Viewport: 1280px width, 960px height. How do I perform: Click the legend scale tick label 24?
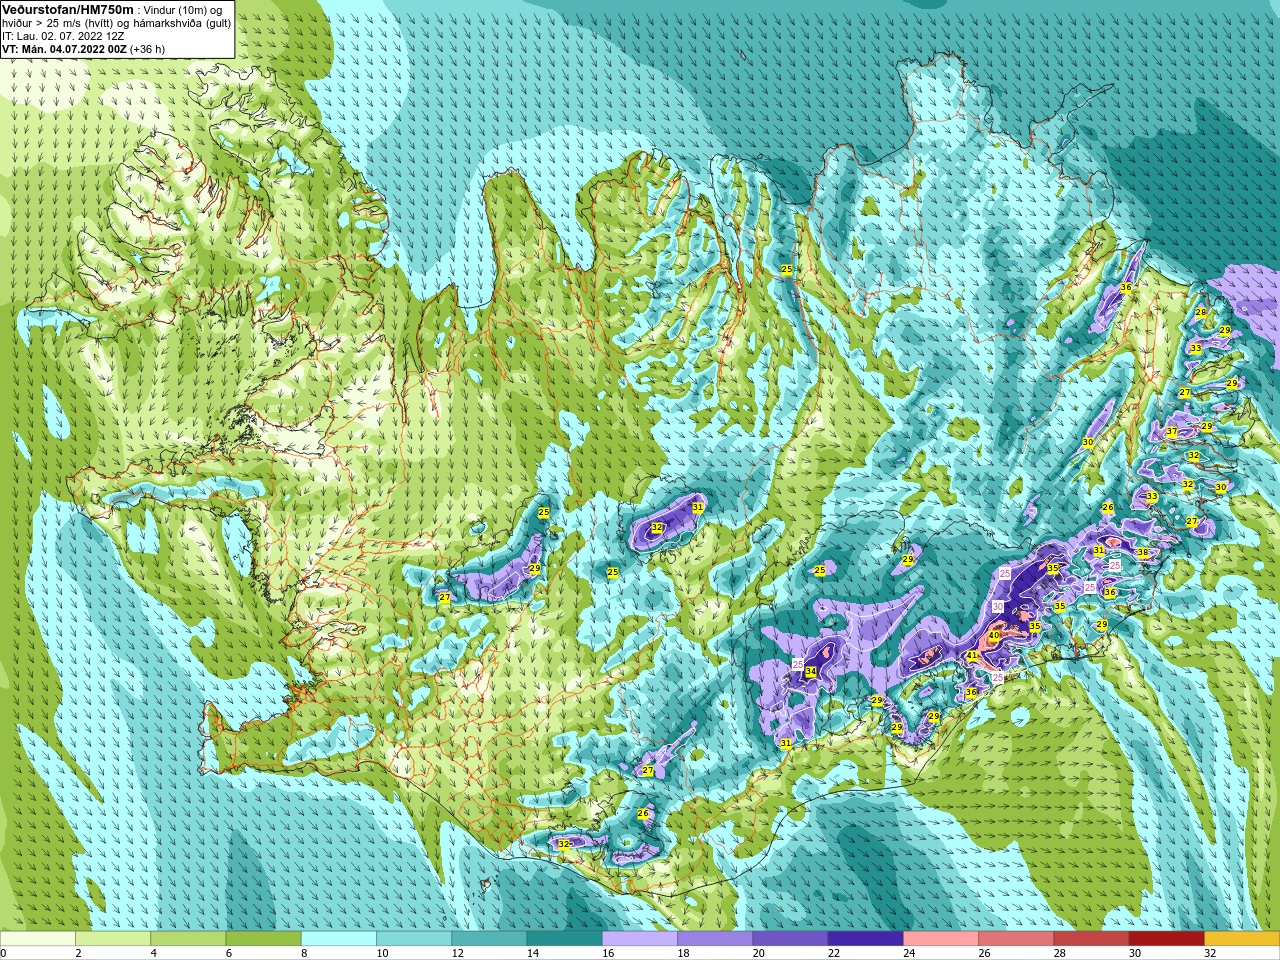909,953
